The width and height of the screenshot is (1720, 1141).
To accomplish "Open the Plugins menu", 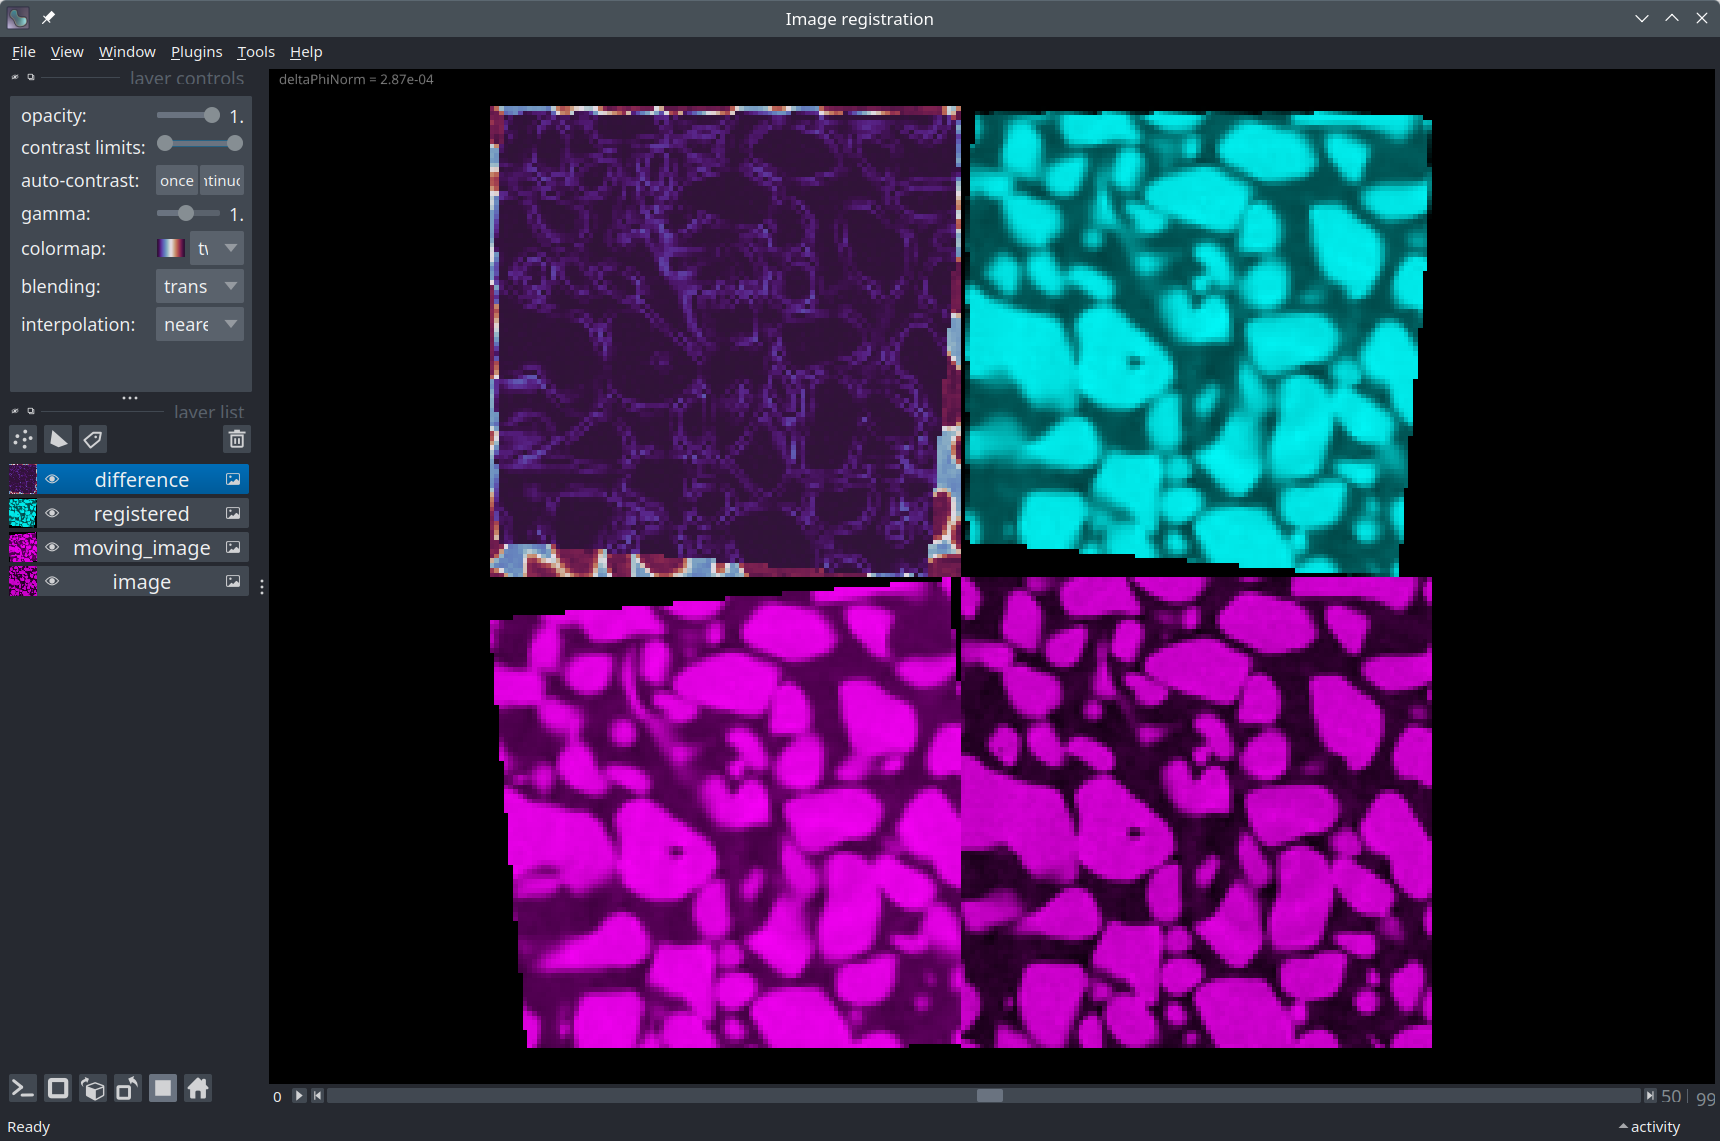I will pos(196,52).
